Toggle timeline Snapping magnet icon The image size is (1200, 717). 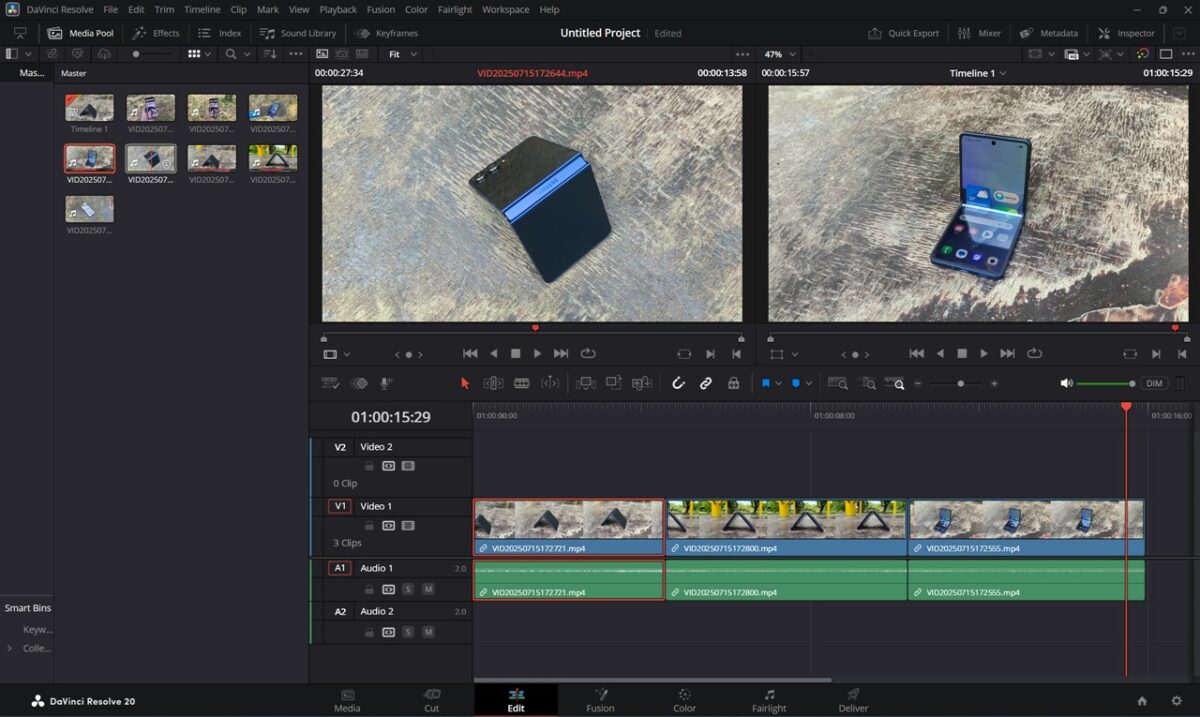click(678, 383)
